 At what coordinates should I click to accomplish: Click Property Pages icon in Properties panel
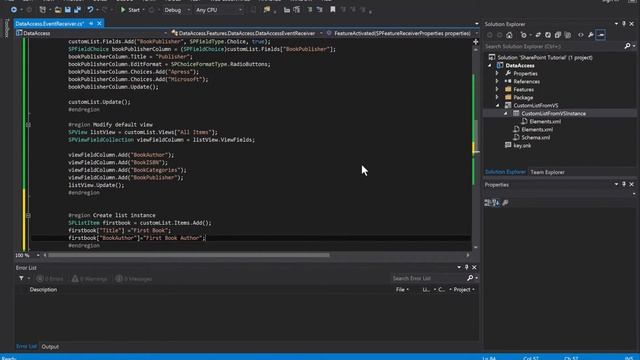(x=506, y=203)
